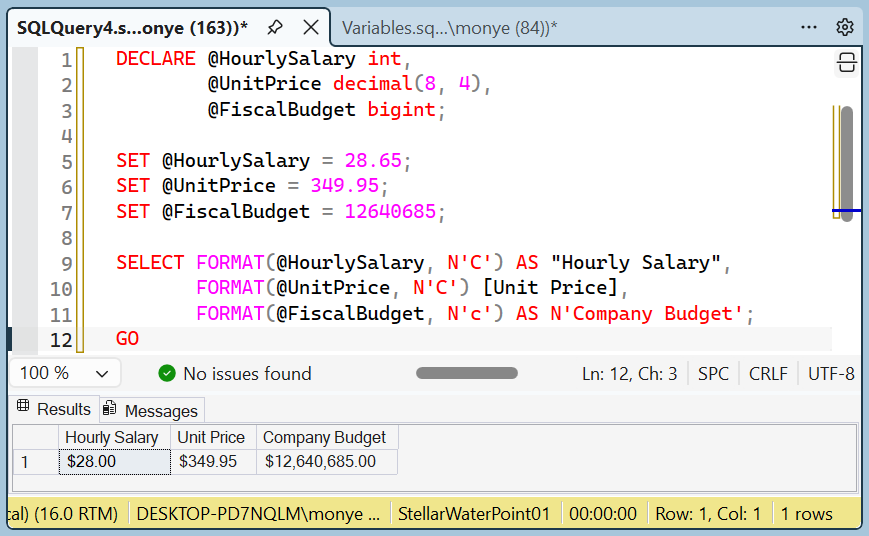Viewport: 869px width, 536px height.
Task: Click the UTF-8 encoding indicator
Action: 831,374
